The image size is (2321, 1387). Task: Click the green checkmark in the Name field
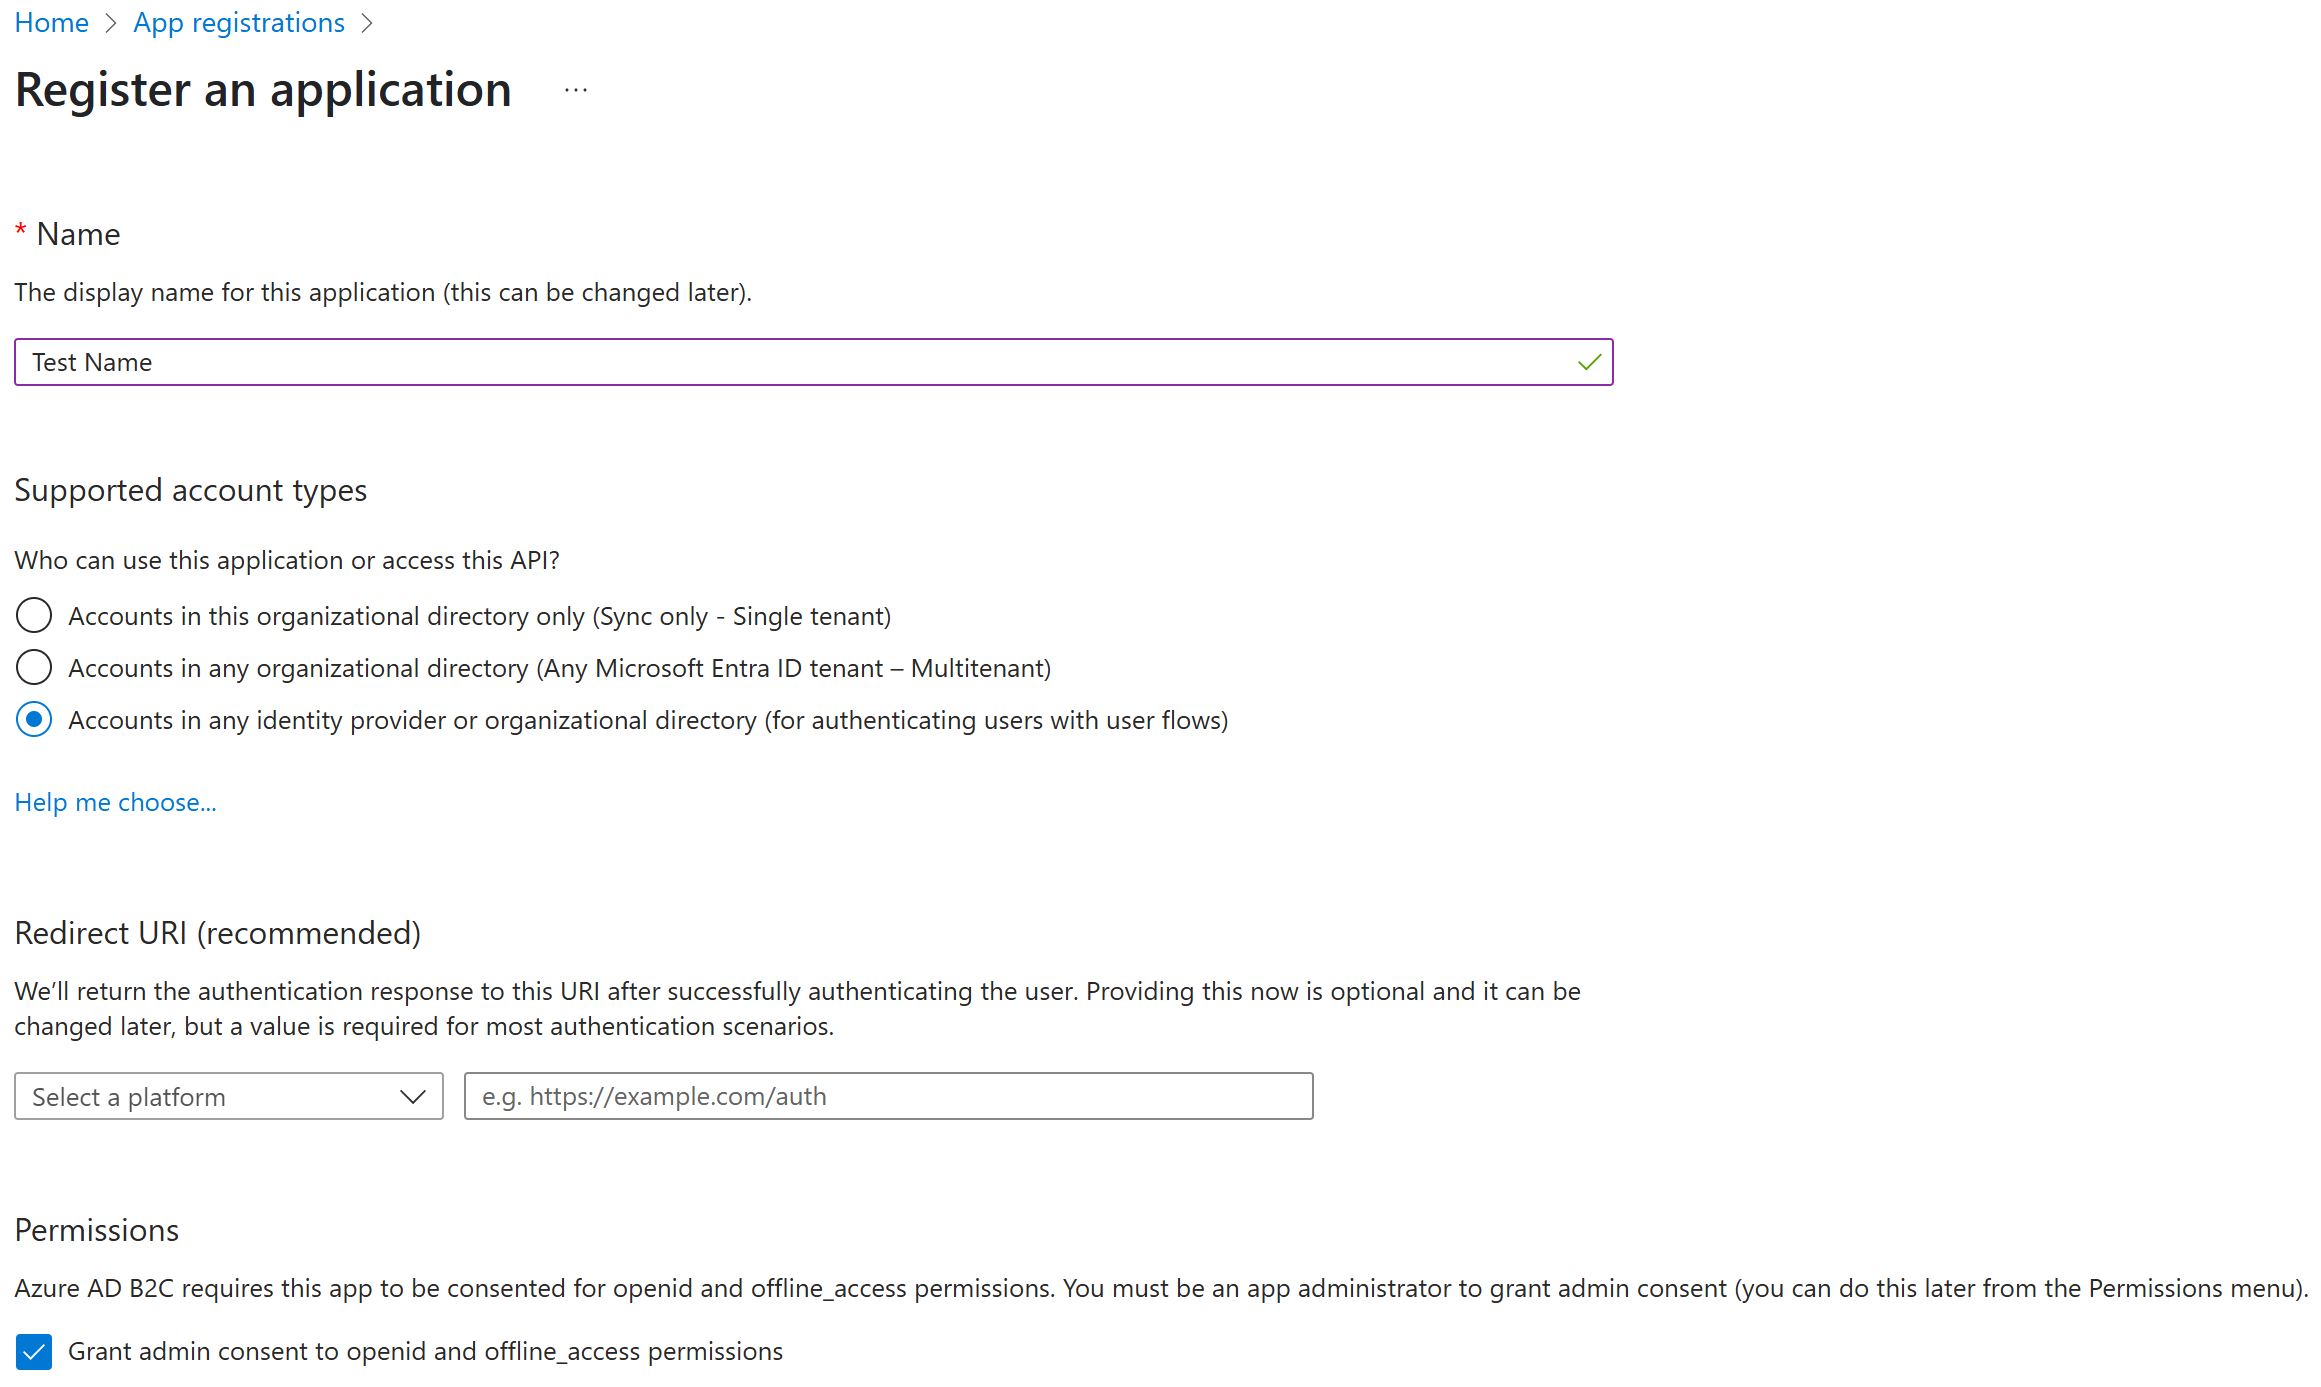[x=1589, y=362]
